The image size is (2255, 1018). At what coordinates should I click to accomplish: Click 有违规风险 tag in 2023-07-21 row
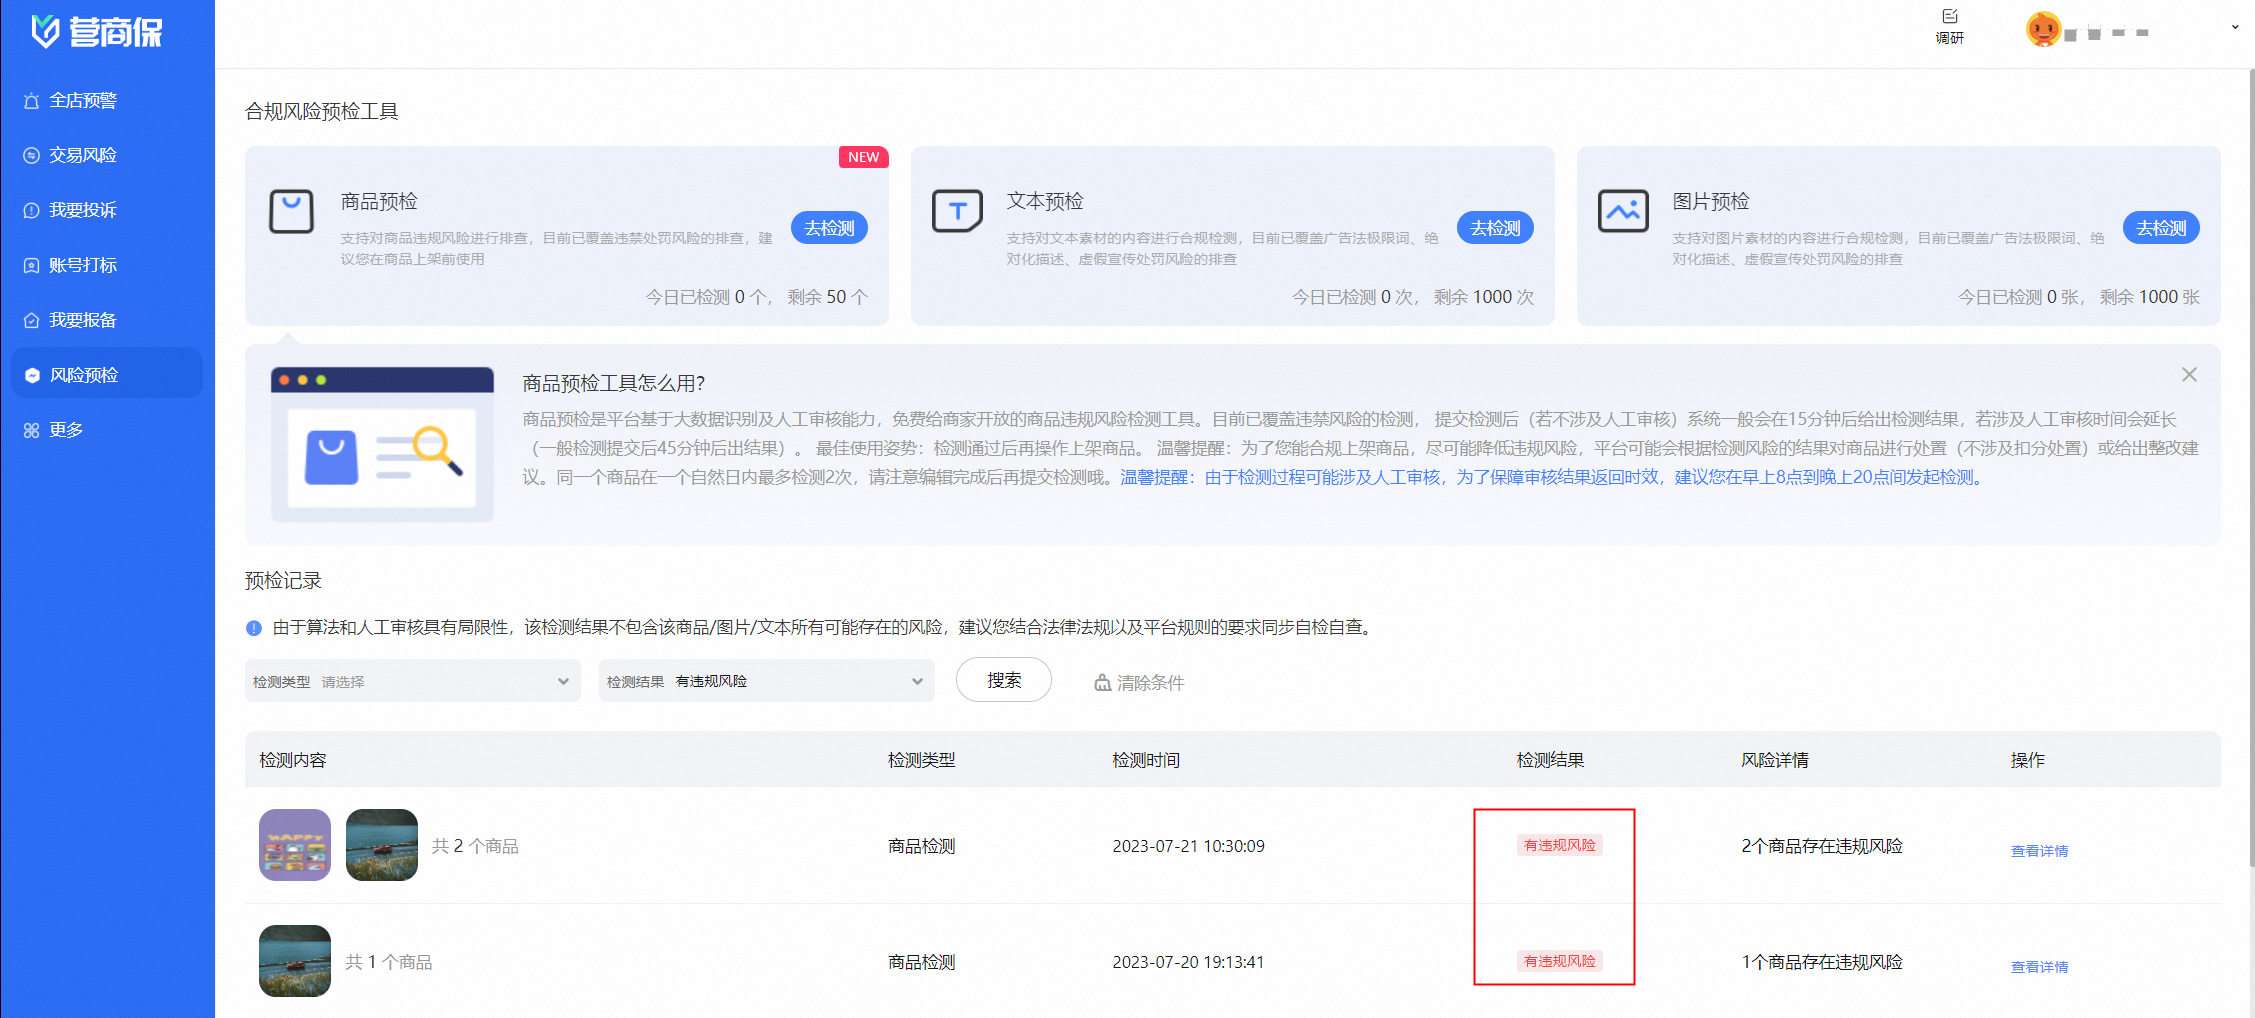pos(1559,846)
